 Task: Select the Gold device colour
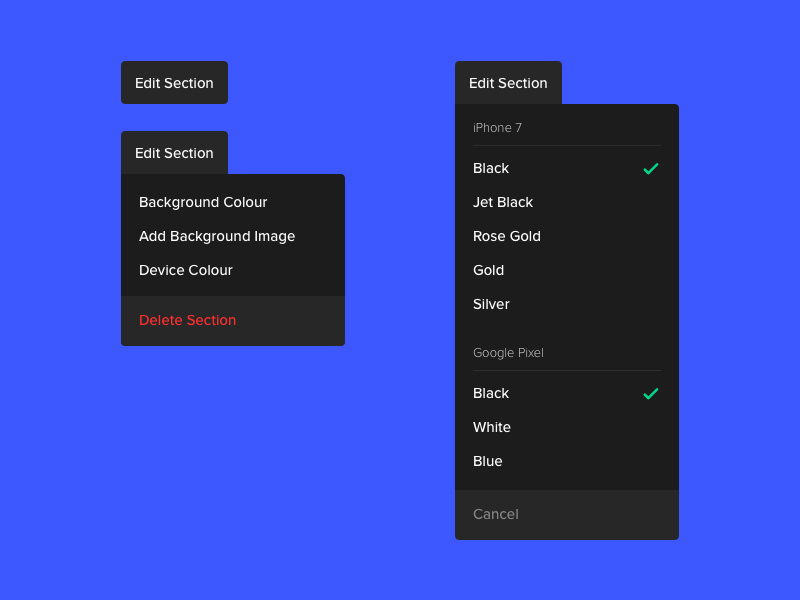pyautogui.click(x=489, y=270)
